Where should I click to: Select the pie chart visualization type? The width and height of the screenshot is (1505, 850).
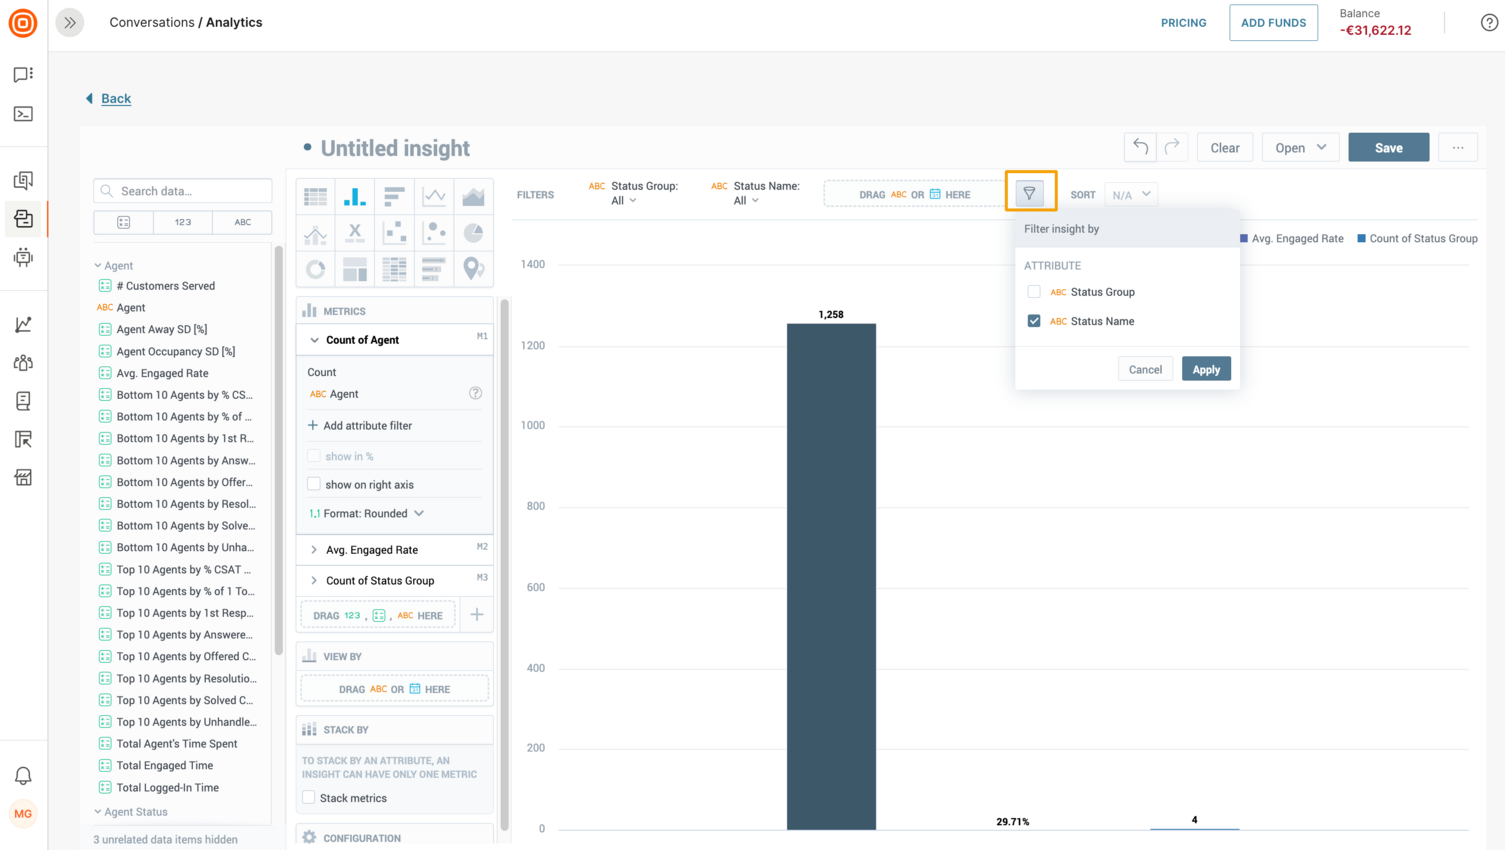pyautogui.click(x=473, y=231)
